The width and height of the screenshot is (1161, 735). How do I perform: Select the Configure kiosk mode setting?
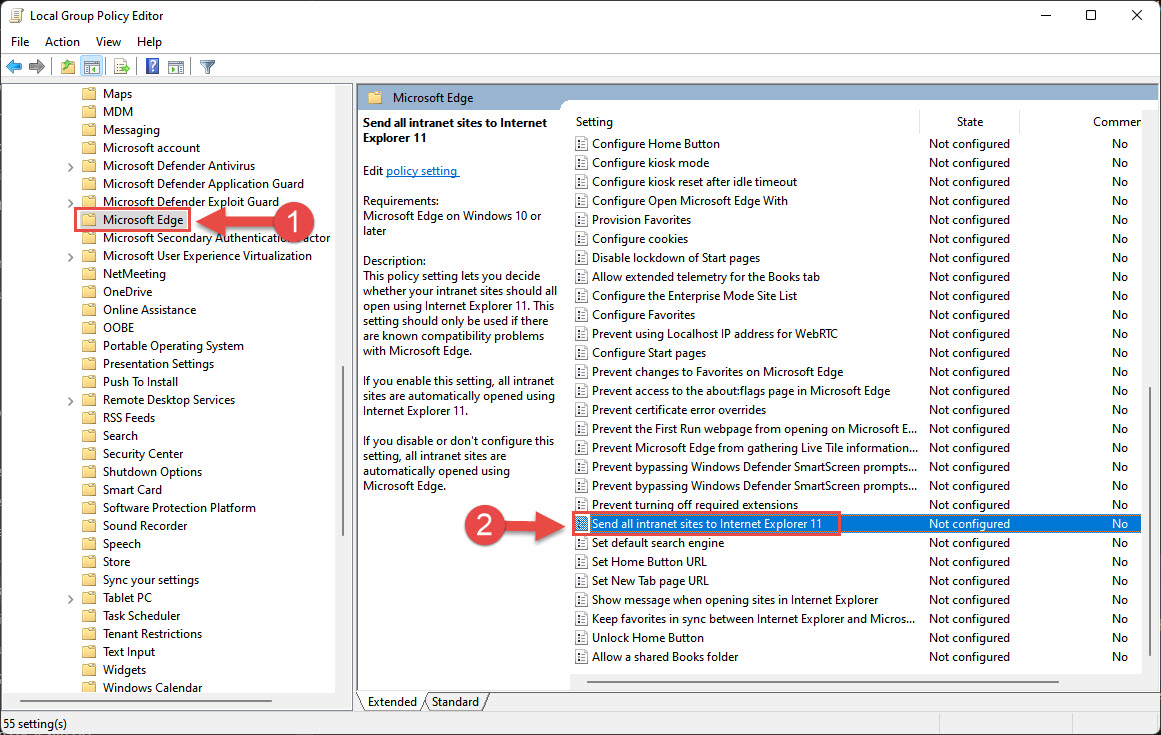[x=650, y=163]
